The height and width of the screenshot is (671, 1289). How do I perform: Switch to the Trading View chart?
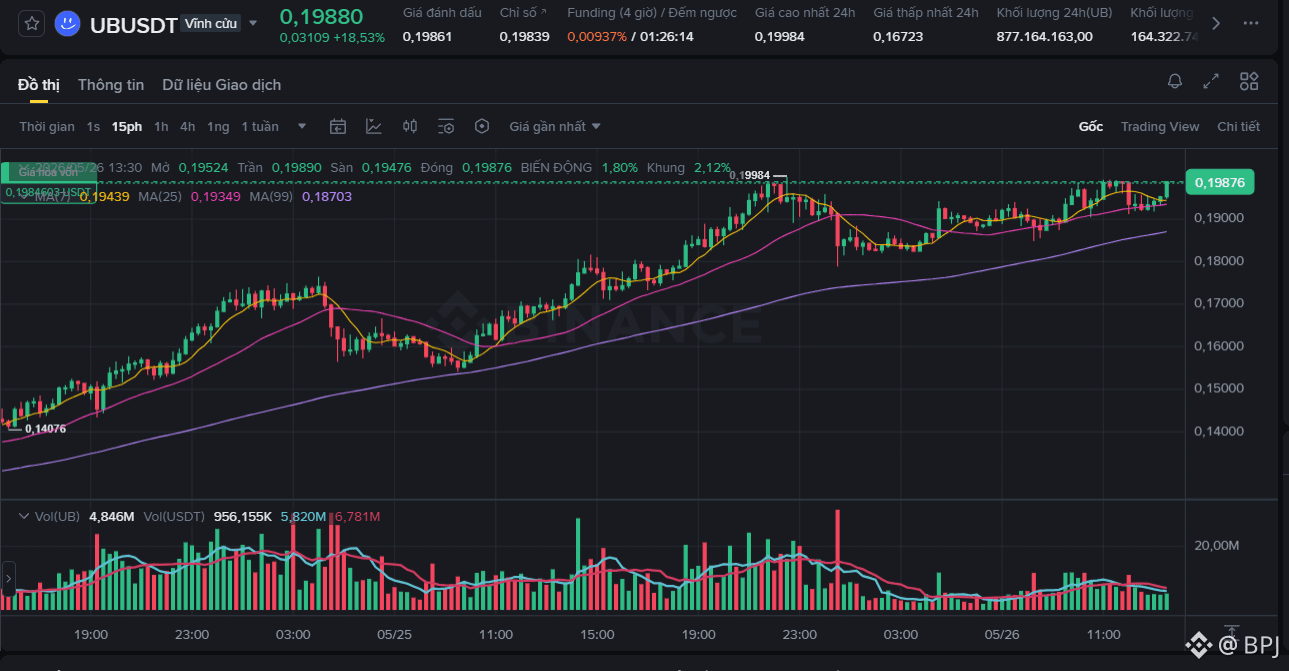tap(1160, 126)
